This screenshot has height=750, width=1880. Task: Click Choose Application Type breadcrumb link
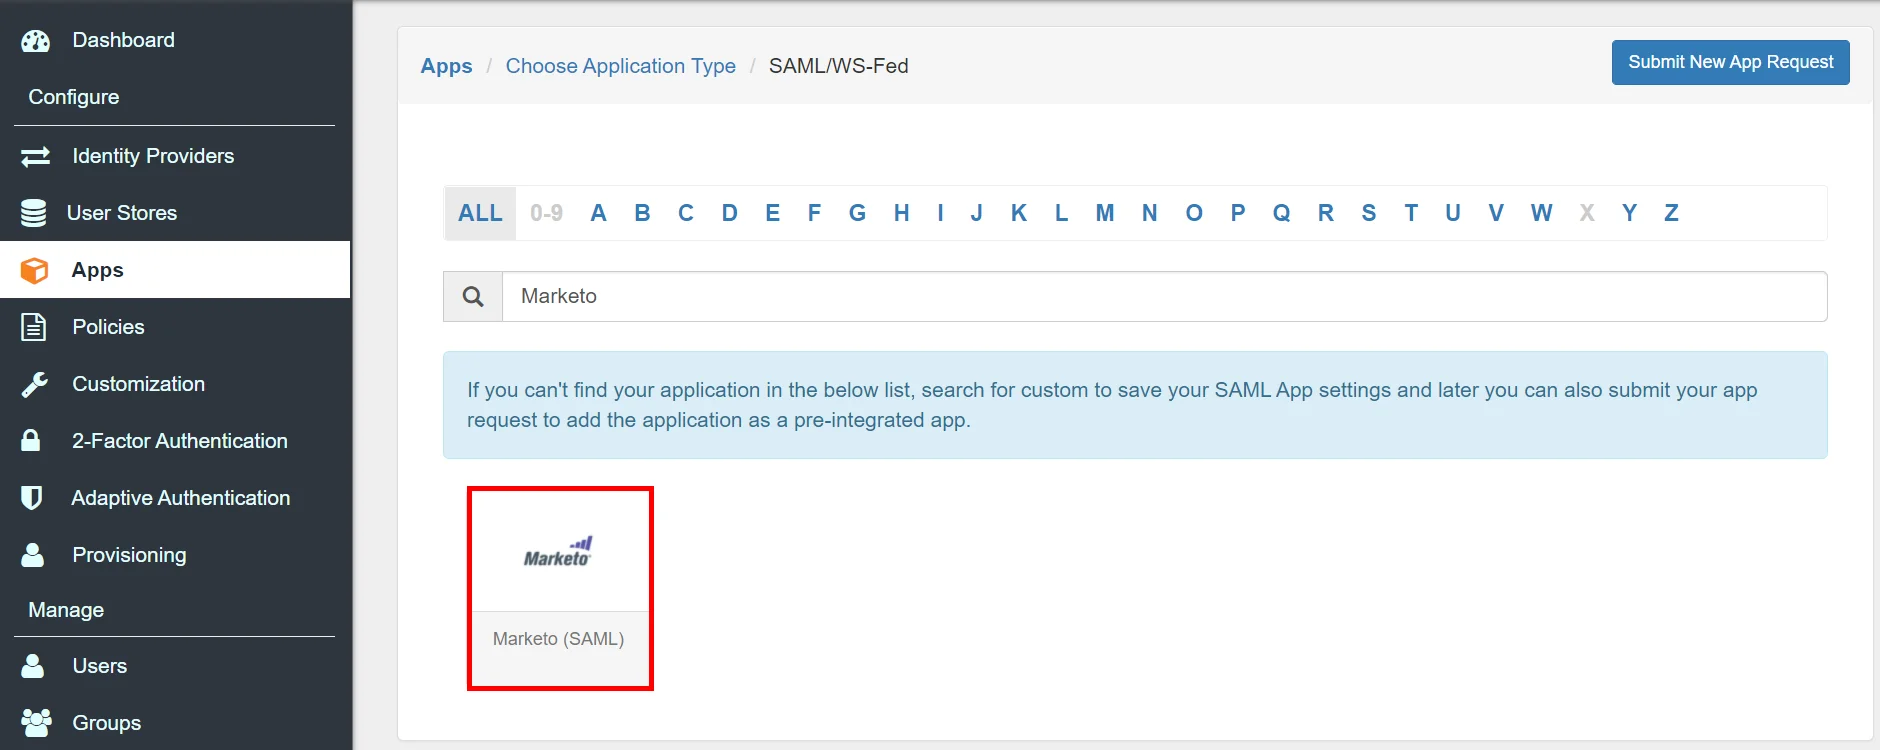[620, 66]
